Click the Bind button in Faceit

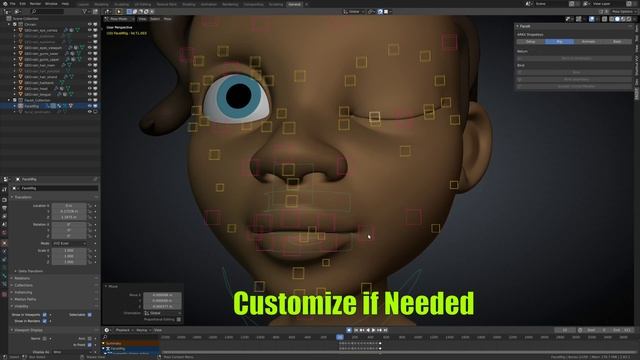[574, 72]
